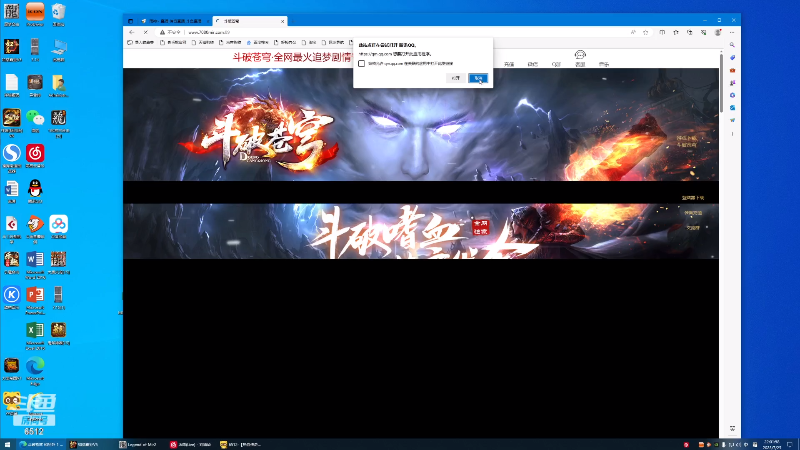
Task: Open the Baidu Netdisk desktop icon
Action: [58, 226]
